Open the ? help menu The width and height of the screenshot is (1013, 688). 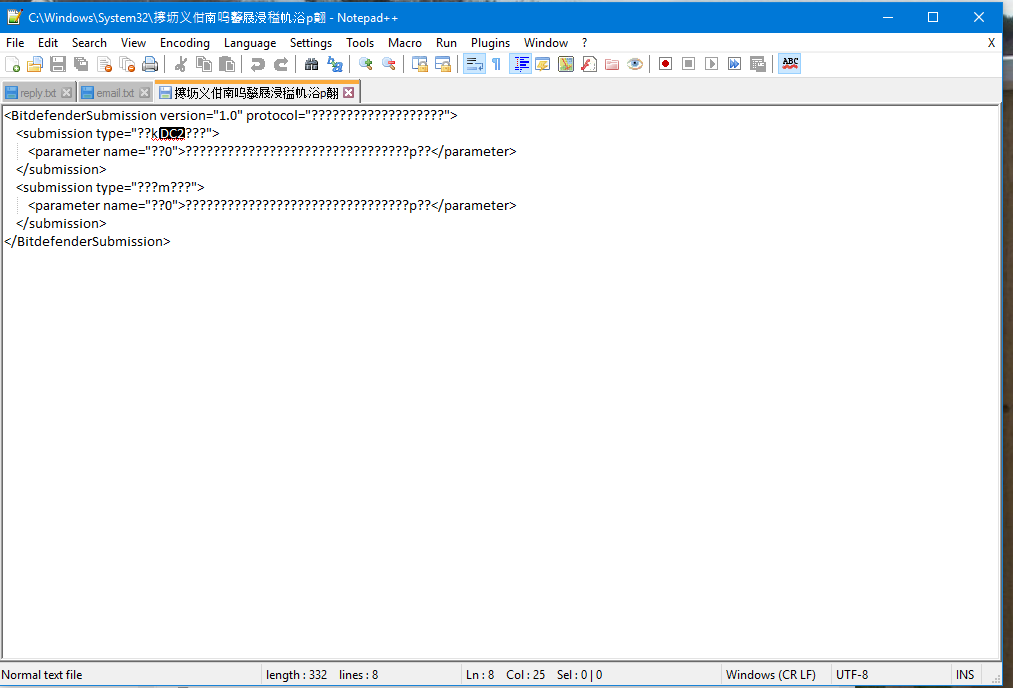[585, 43]
